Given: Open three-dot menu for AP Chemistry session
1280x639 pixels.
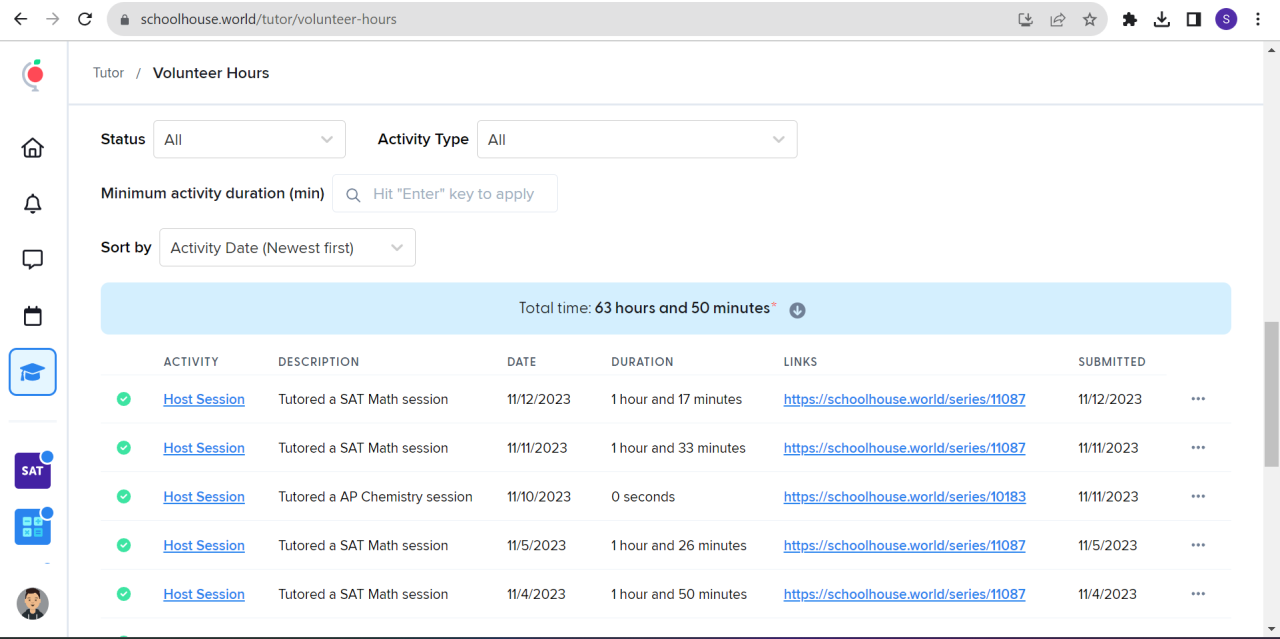Looking at the screenshot, I should tap(1198, 497).
